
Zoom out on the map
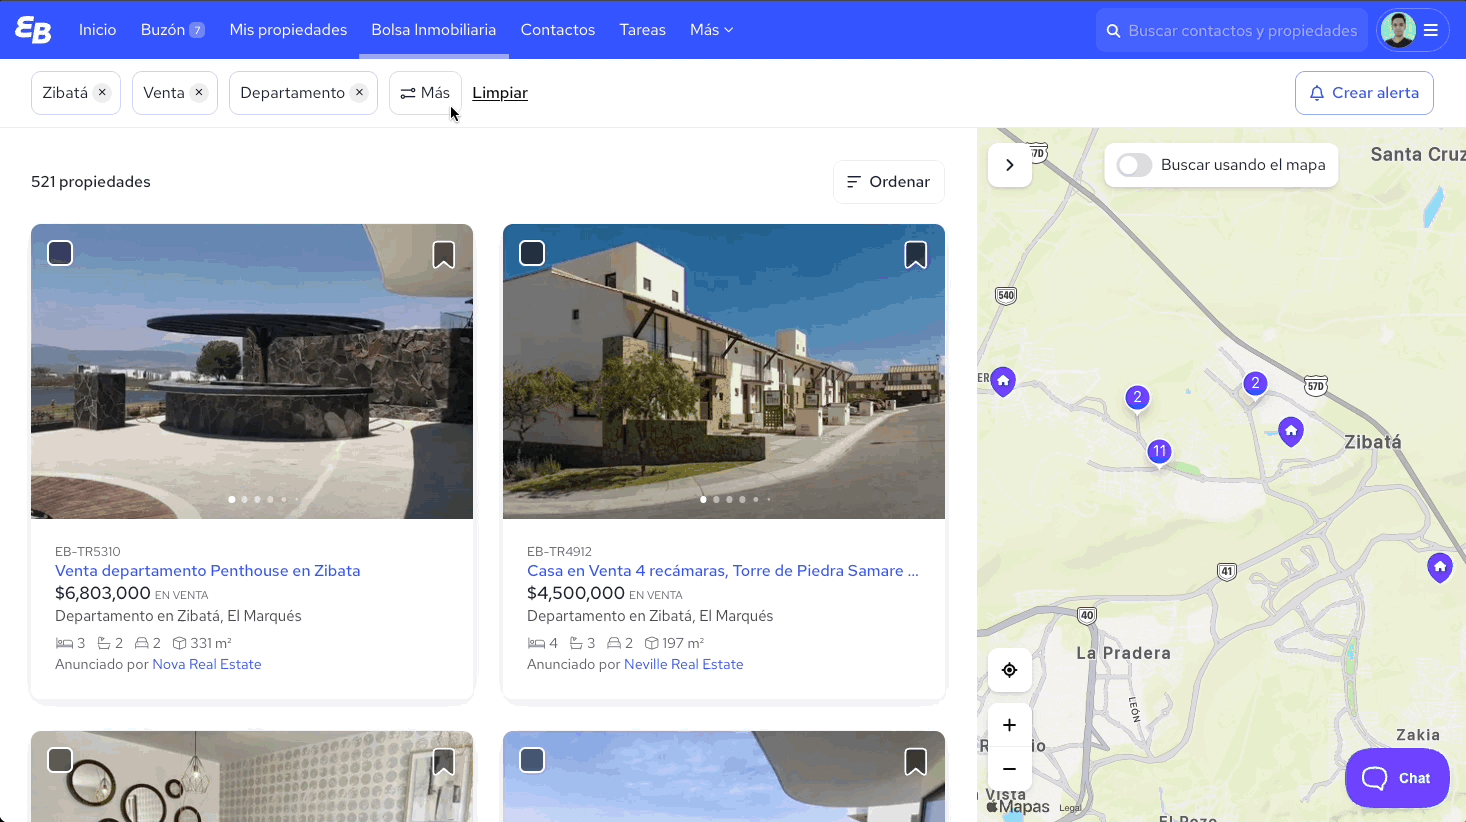point(1010,769)
